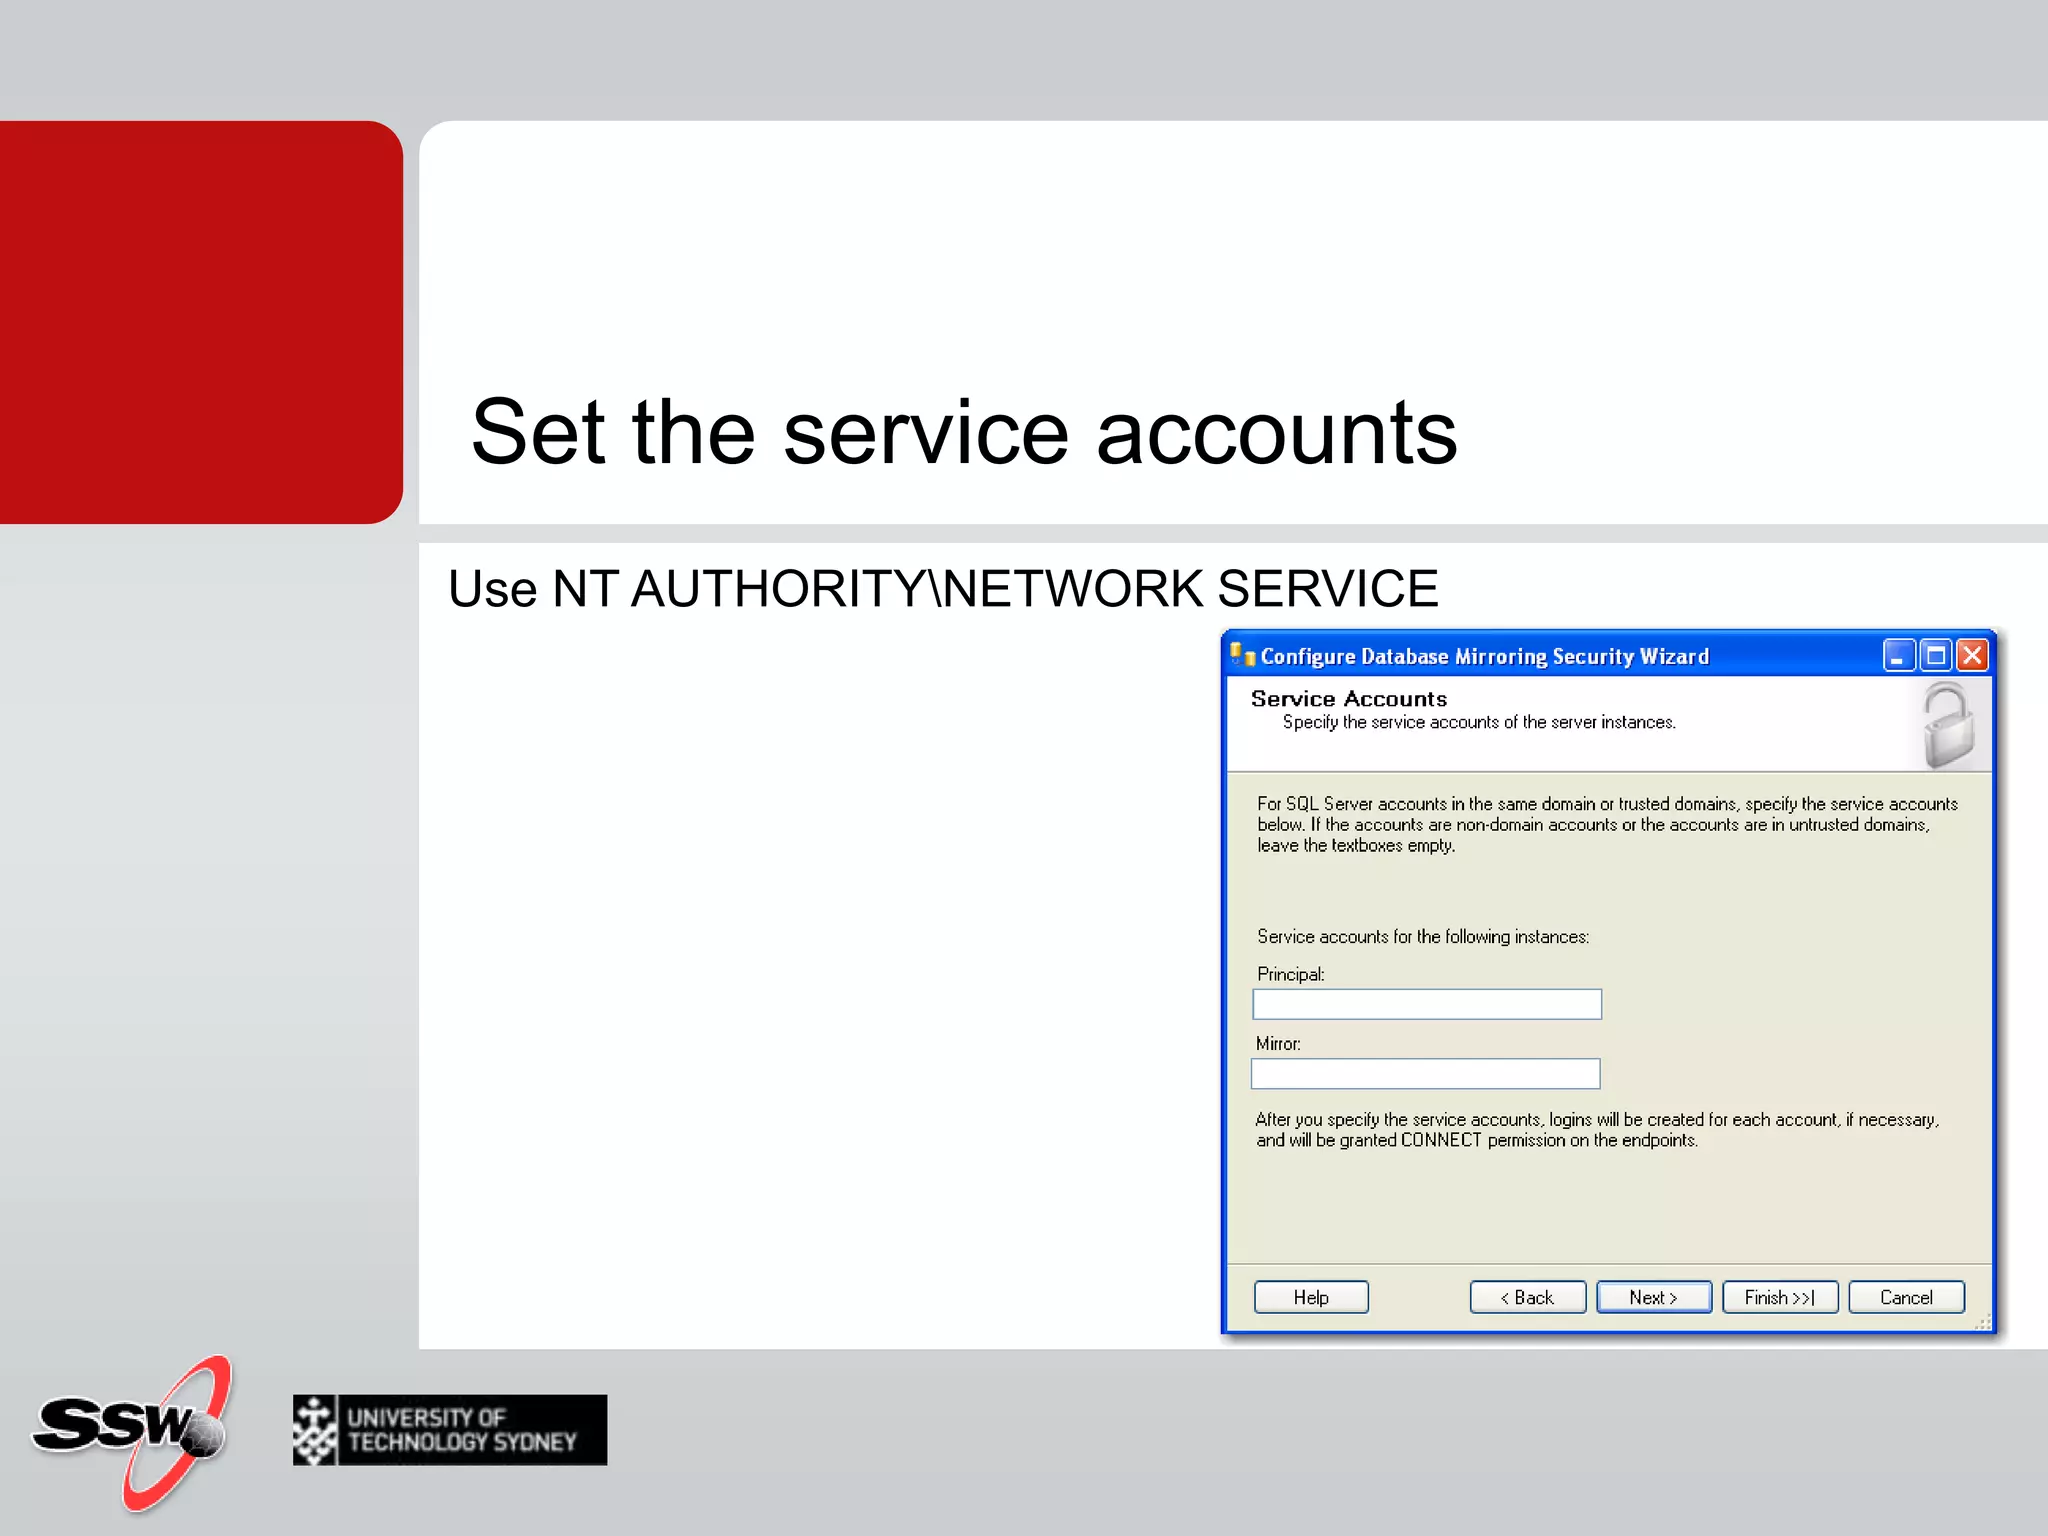Viewport: 2048px width, 1536px height.
Task: Click the Help button in the wizard
Action: [1310, 1297]
